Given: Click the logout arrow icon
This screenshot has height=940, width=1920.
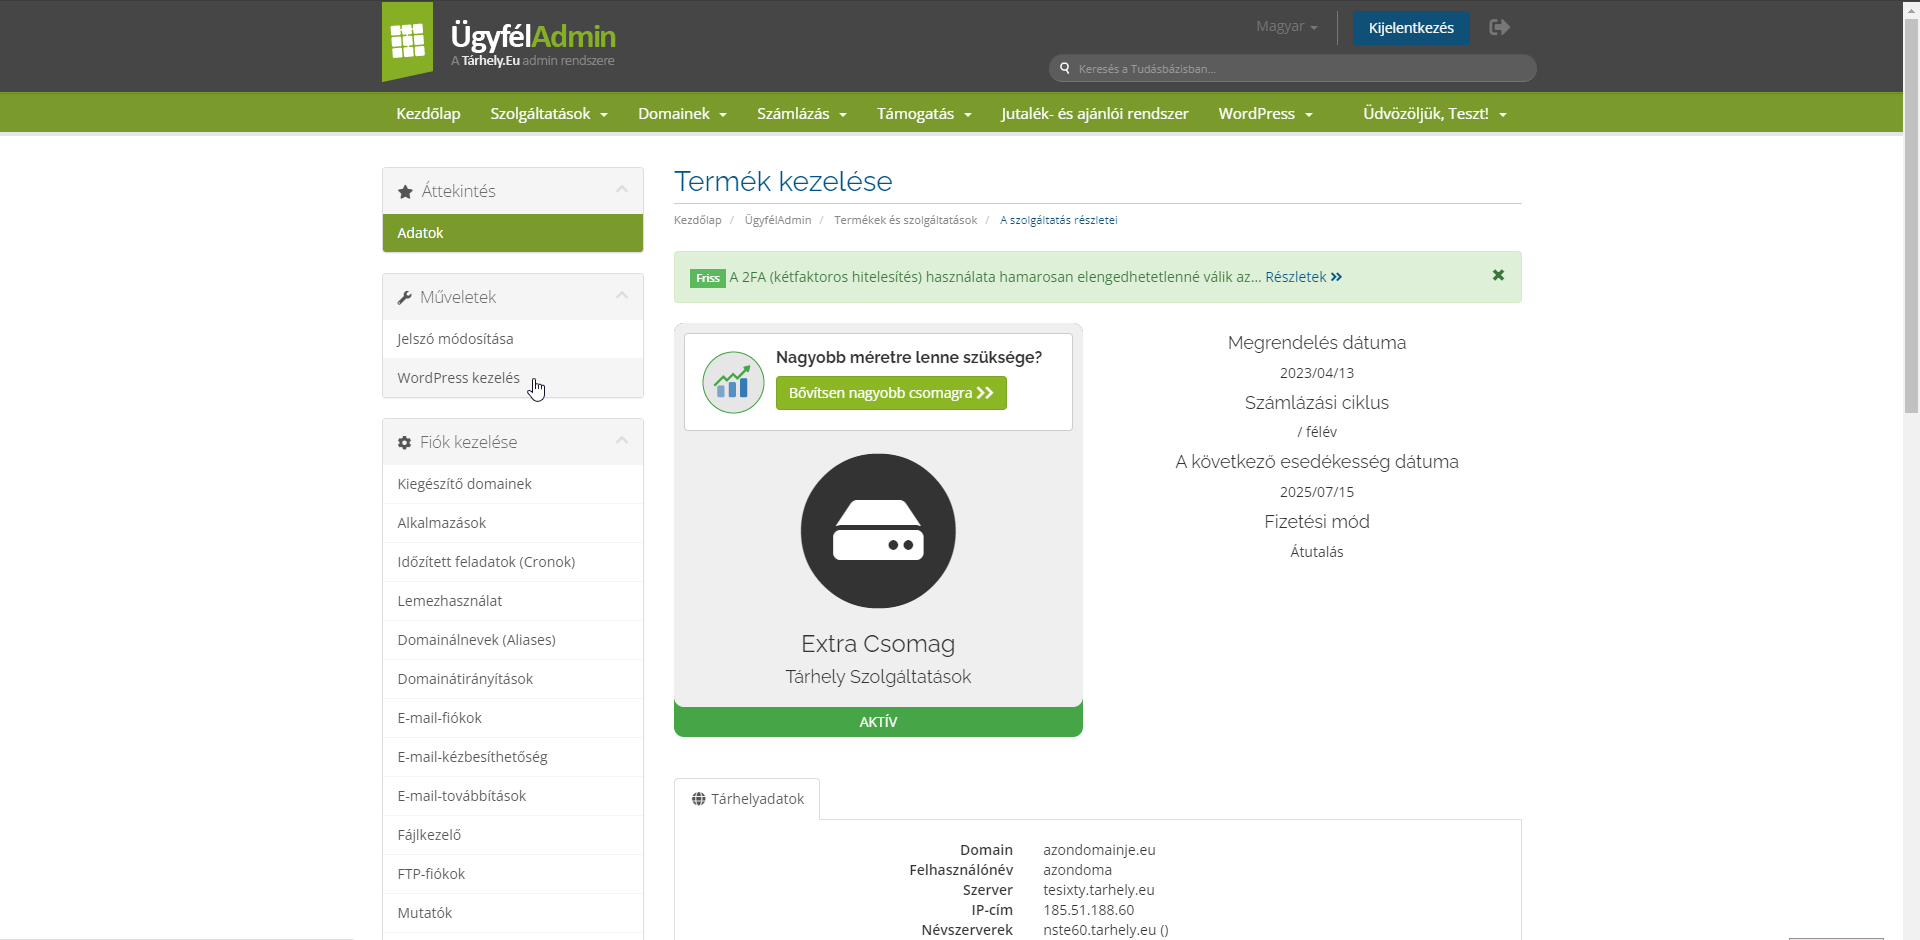Looking at the screenshot, I should (x=1499, y=27).
